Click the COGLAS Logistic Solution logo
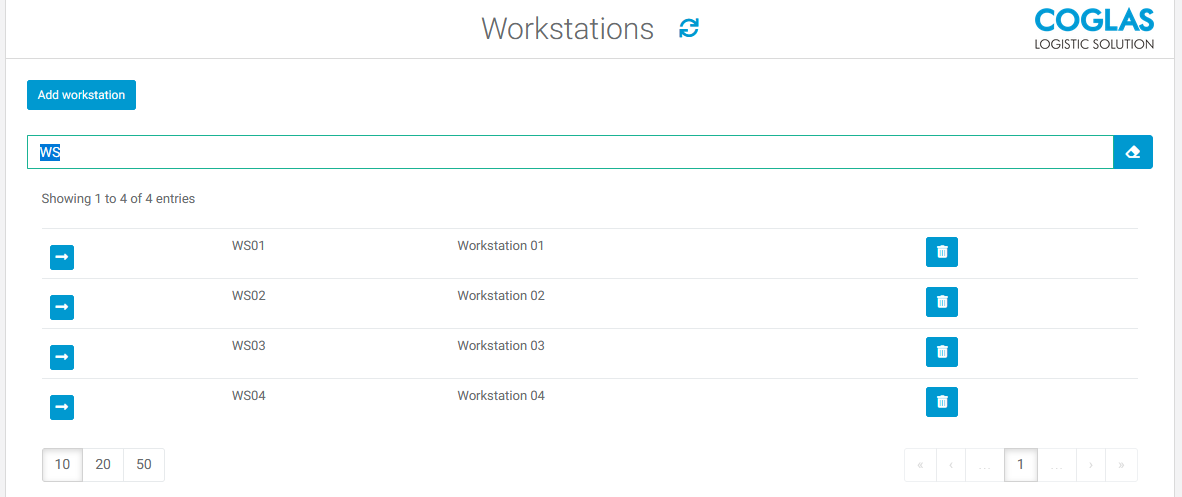 click(x=1094, y=28)
